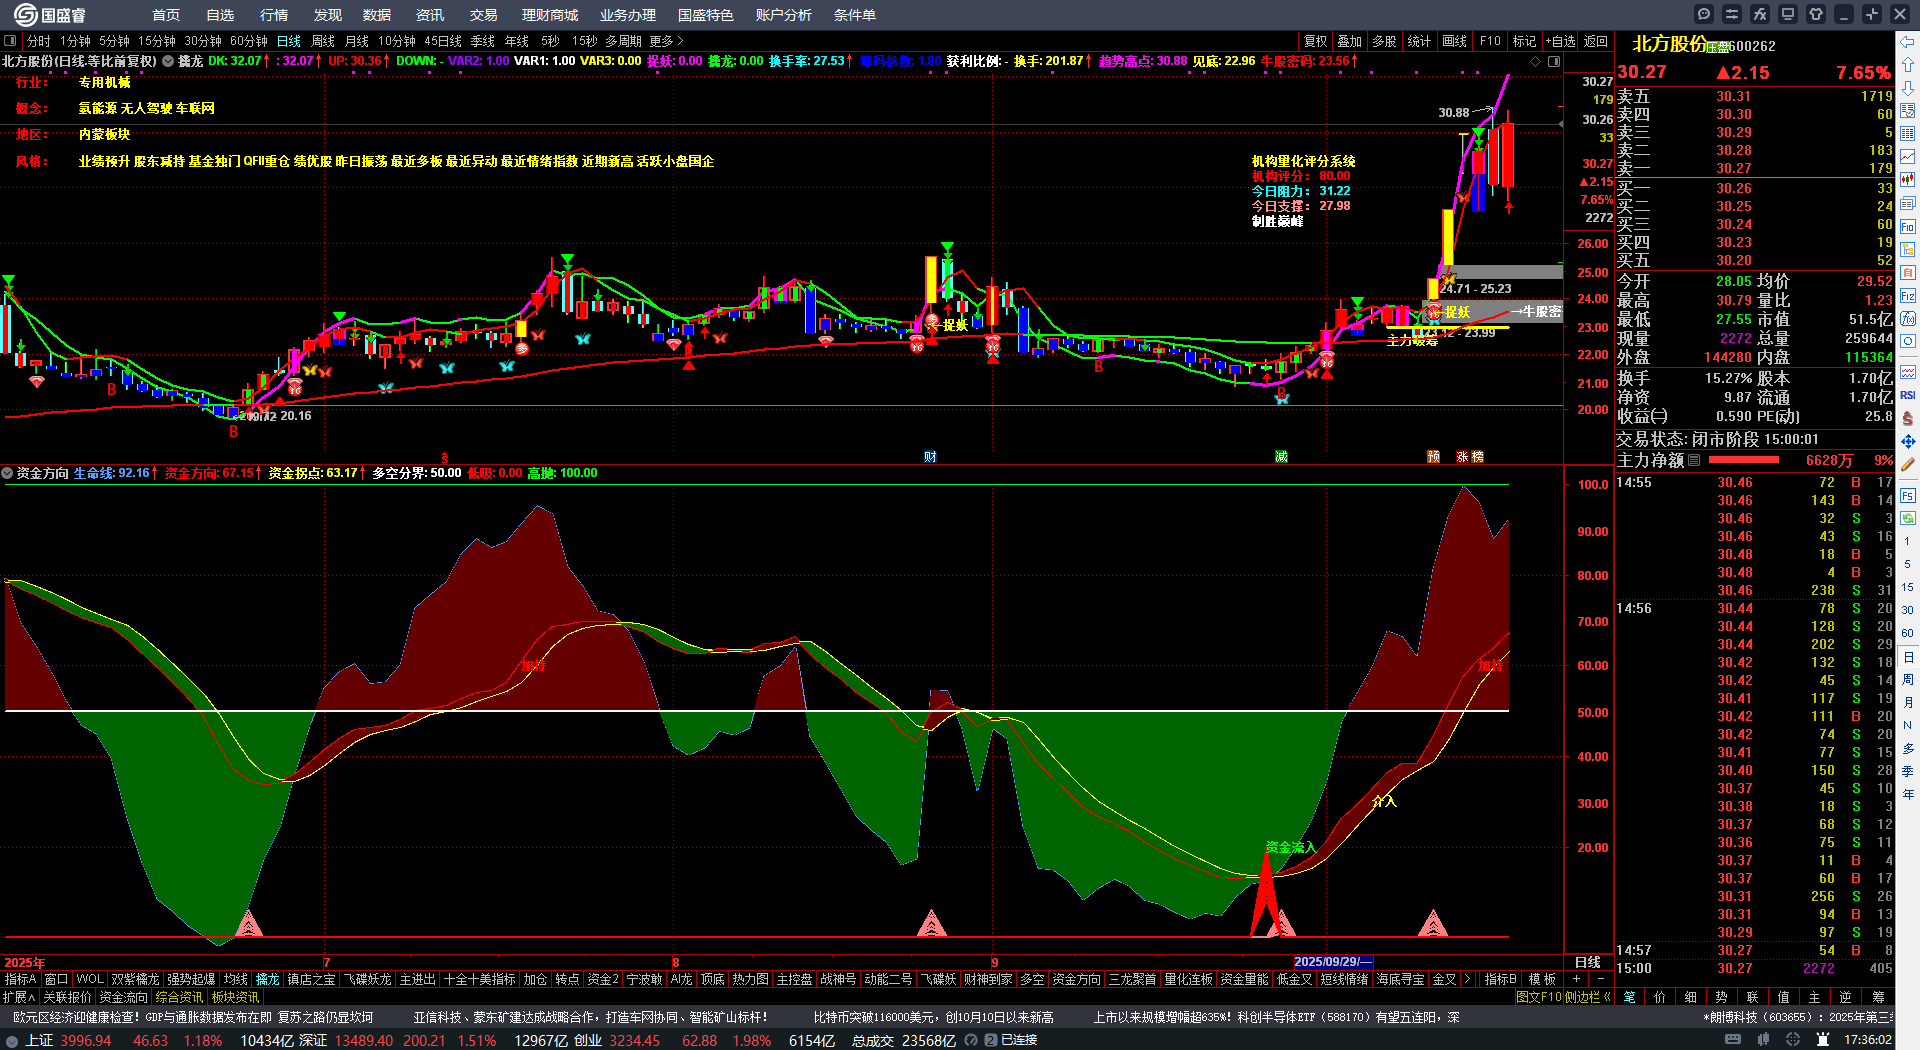
Task: Click the 上证 index value in status bar
Action: tap(86, 1040)
